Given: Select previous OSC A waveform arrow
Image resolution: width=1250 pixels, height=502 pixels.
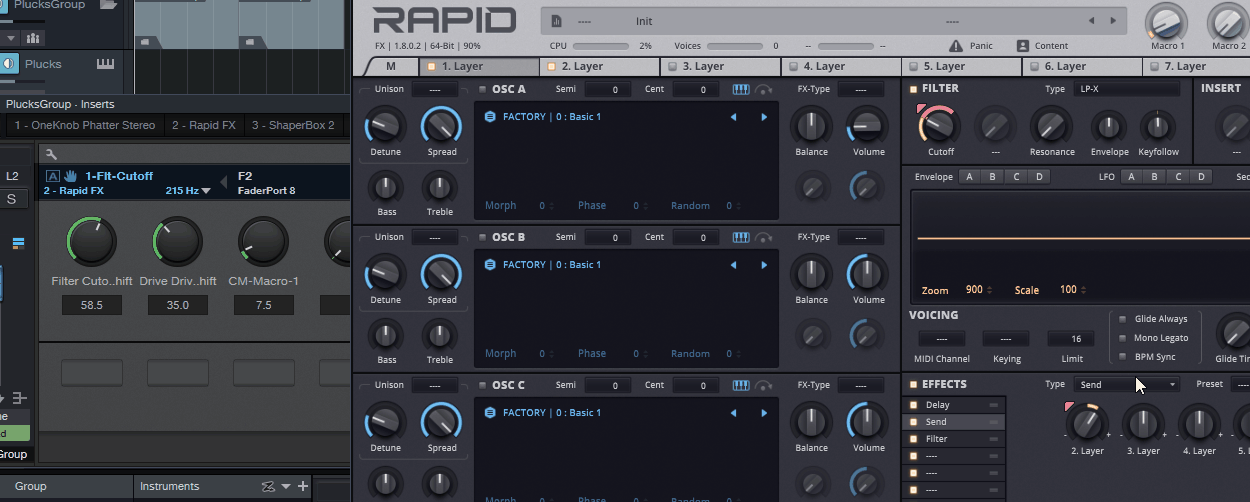Looking at the screenshot, I should [x=733, y=117].
